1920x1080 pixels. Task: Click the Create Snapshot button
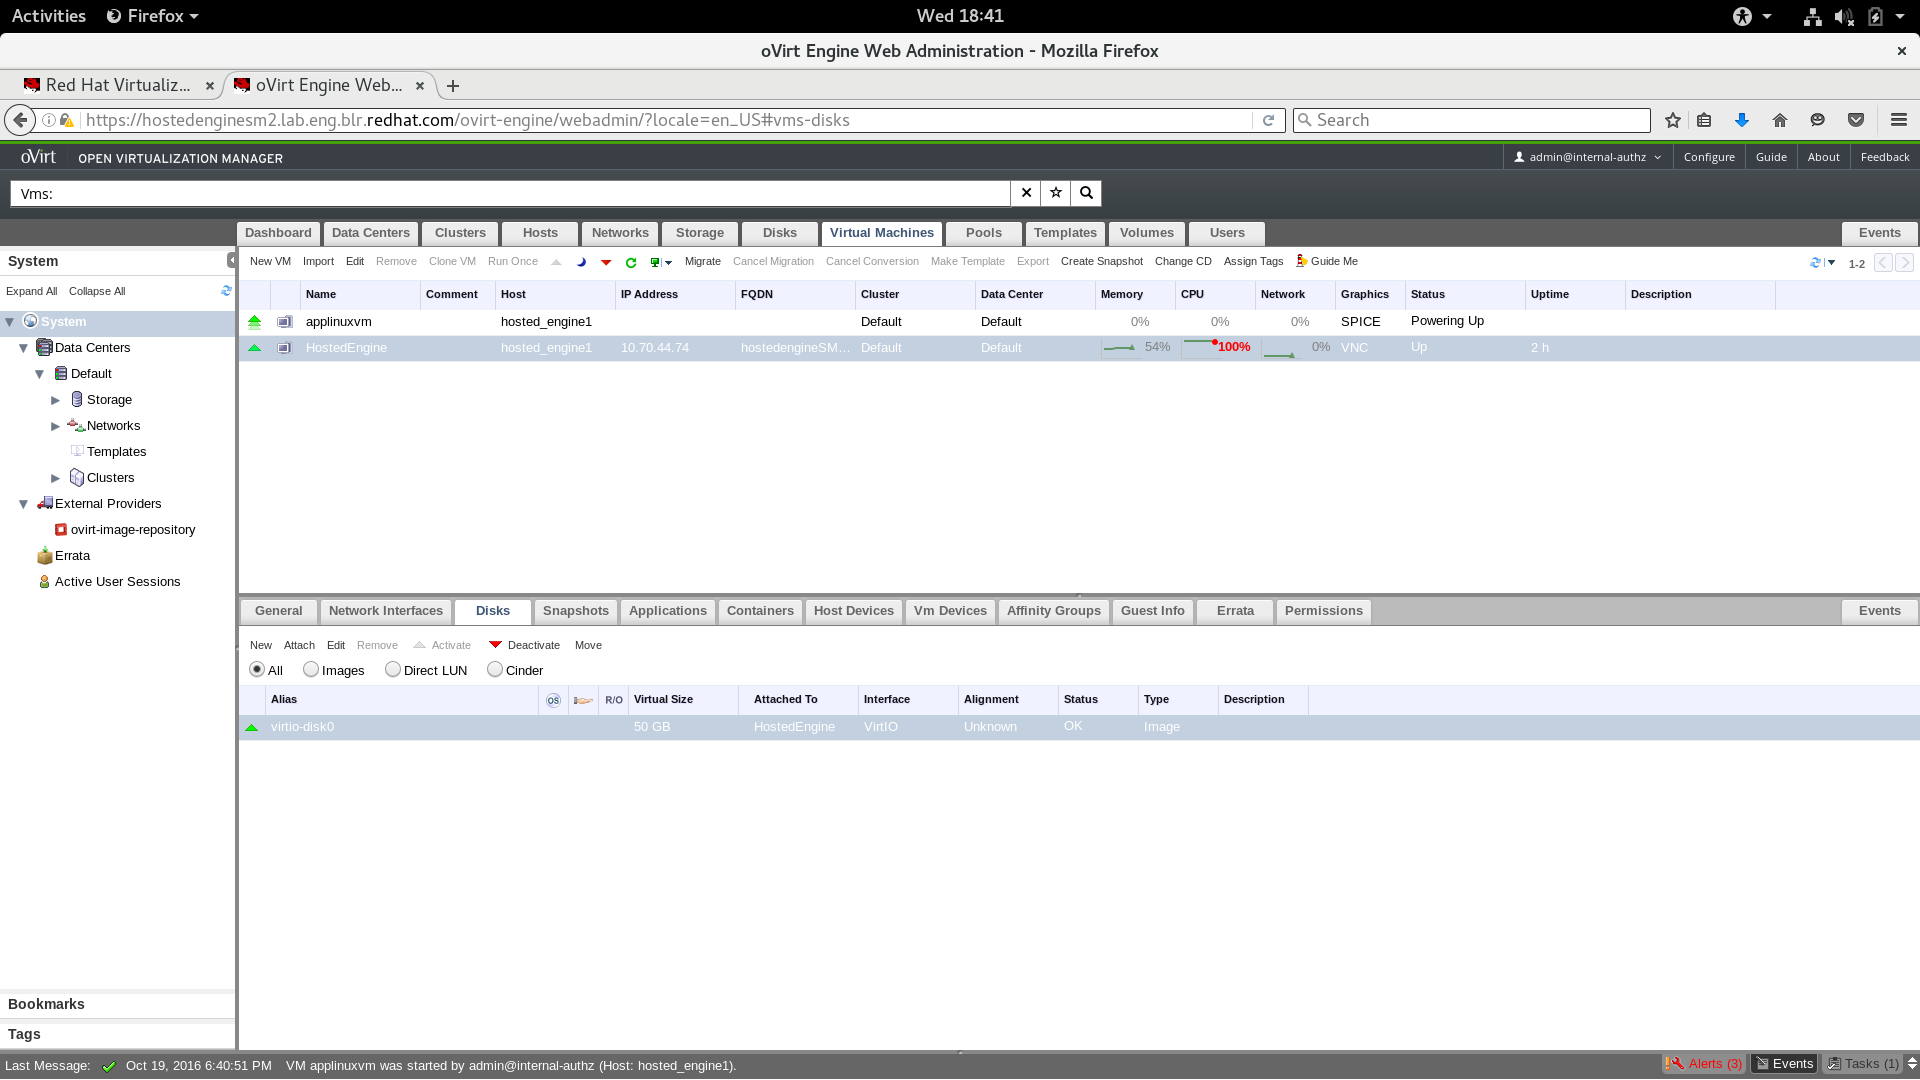[1101, 262]
